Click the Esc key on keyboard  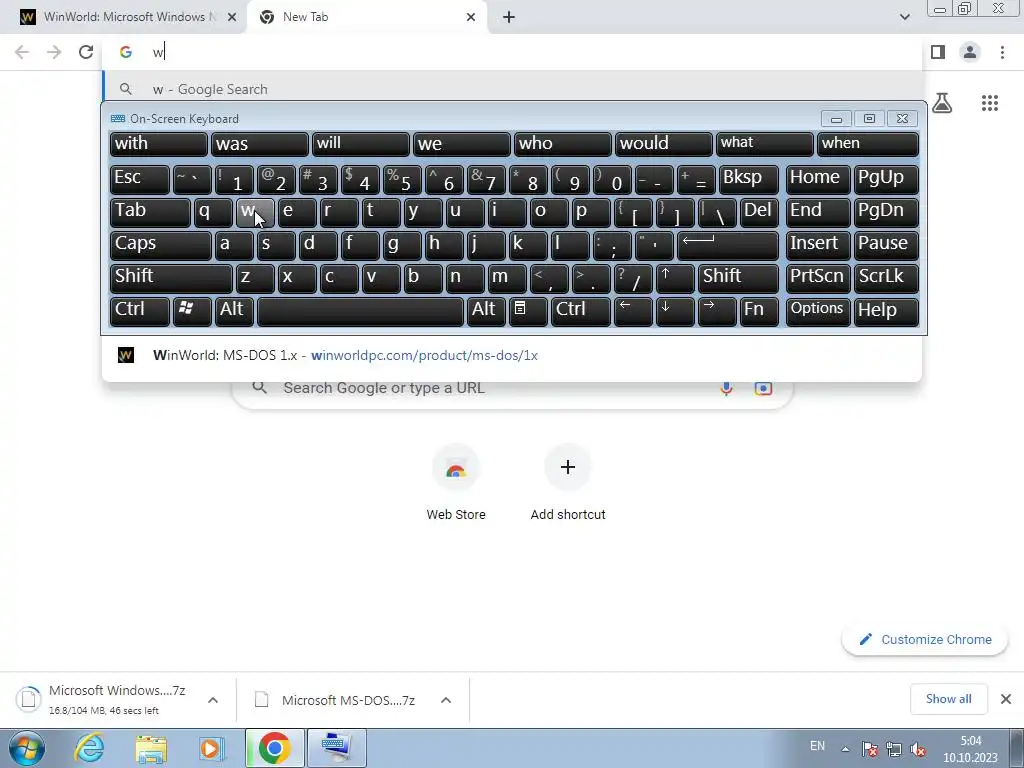tap(140, 180)
